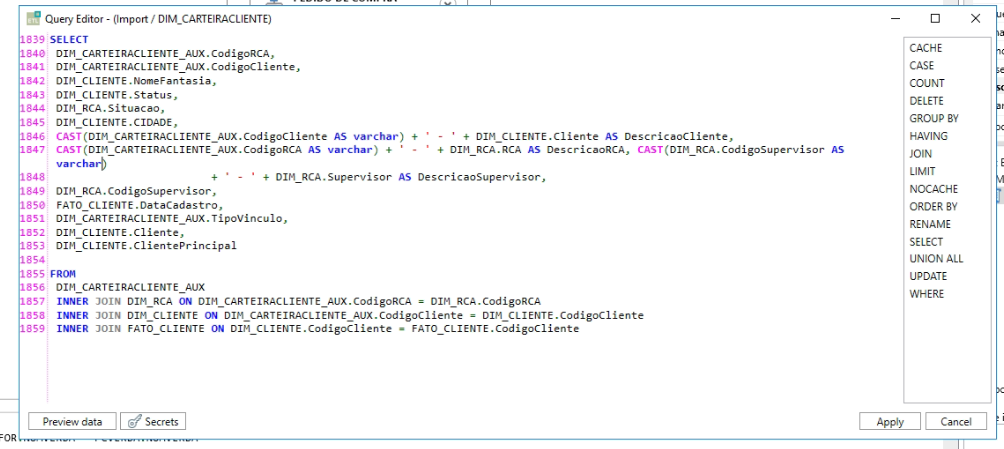Insert the HAVING keyword from list
The width and height of the screenshot is (1004, 449).
point(928,136)
